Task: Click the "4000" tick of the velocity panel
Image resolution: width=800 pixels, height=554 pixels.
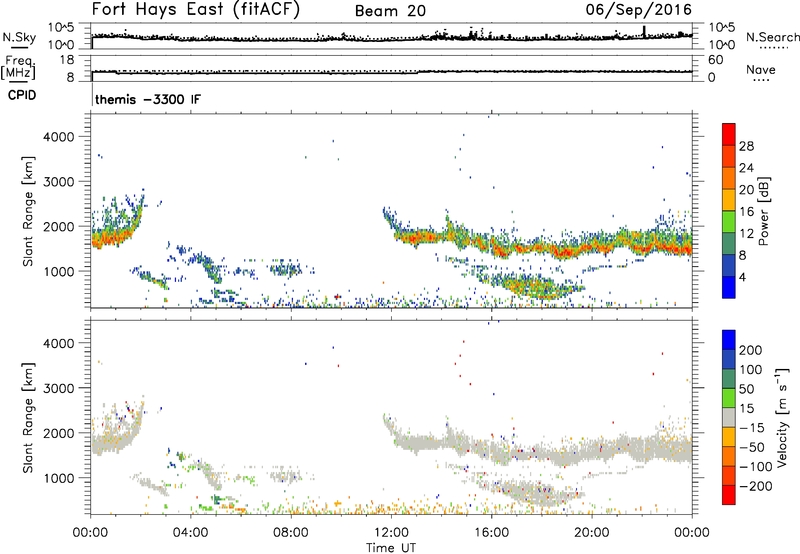Action: [x=59, y=343]
